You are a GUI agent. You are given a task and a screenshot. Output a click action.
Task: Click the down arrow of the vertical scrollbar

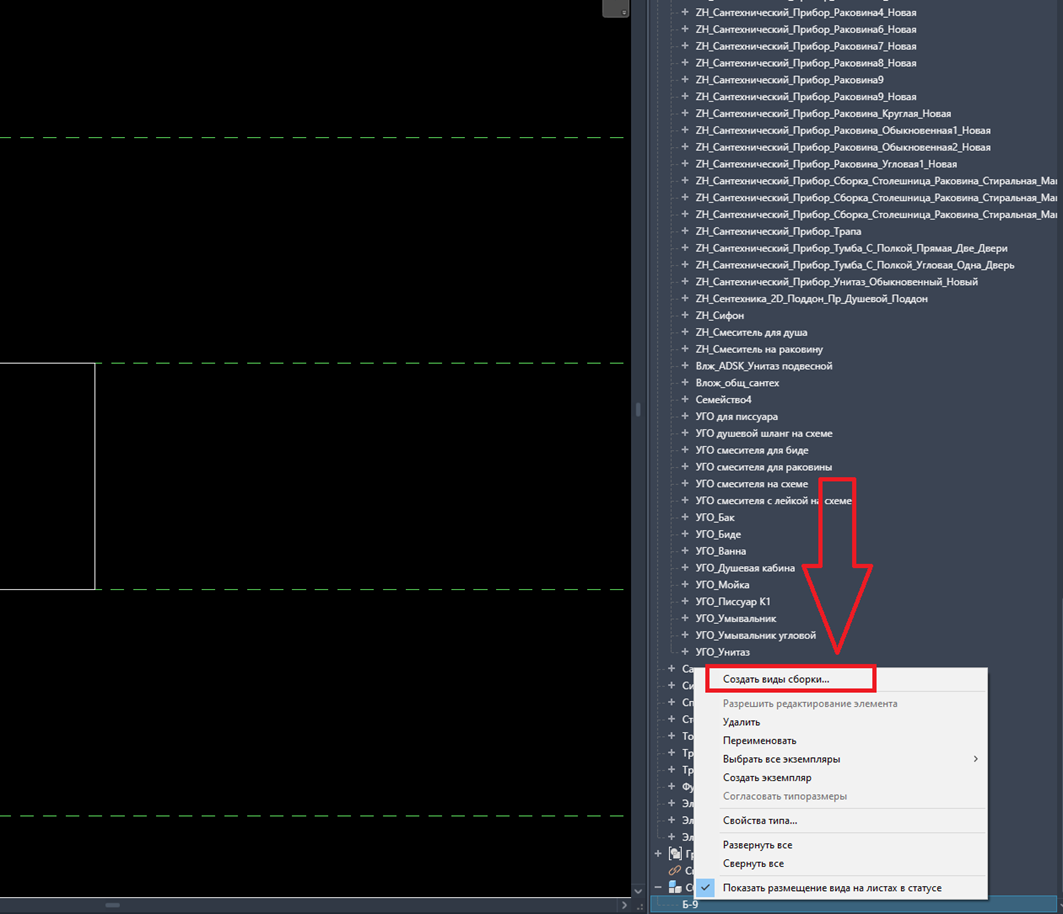pyautogui.click(x=637, y=891)
